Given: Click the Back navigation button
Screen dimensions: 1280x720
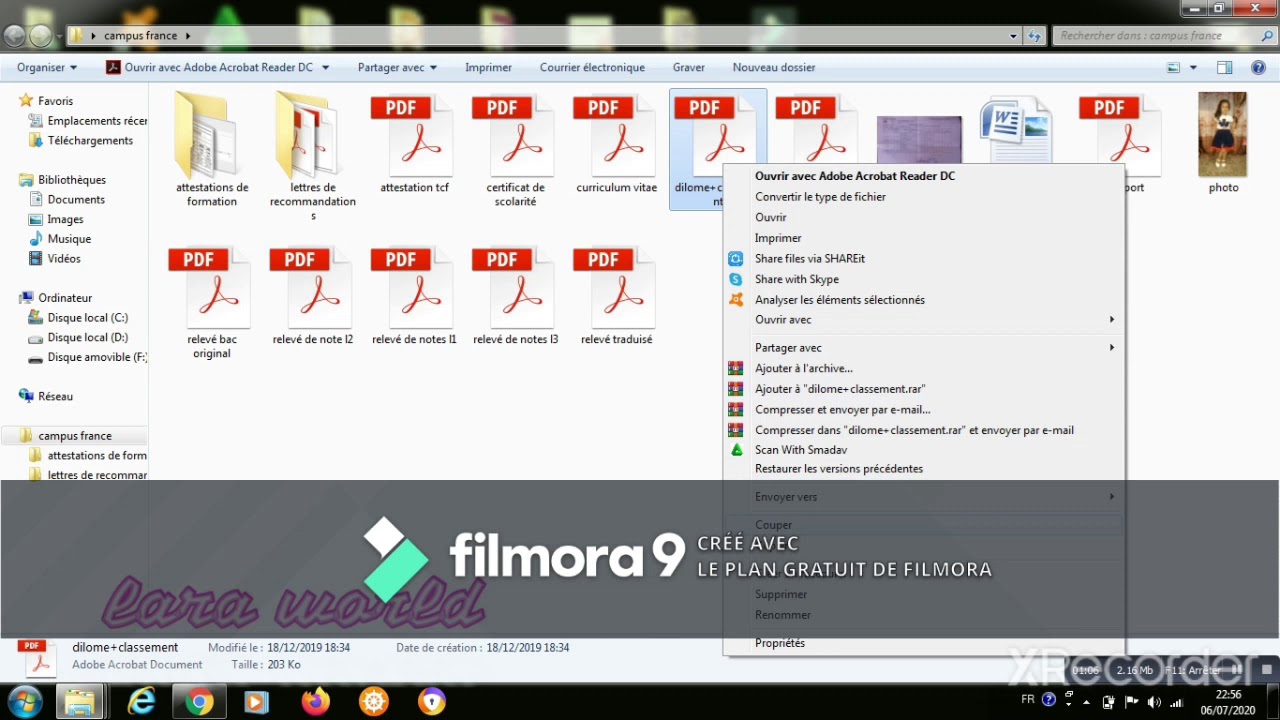Looking at the screenshot, I should click(x=15, y=36).
